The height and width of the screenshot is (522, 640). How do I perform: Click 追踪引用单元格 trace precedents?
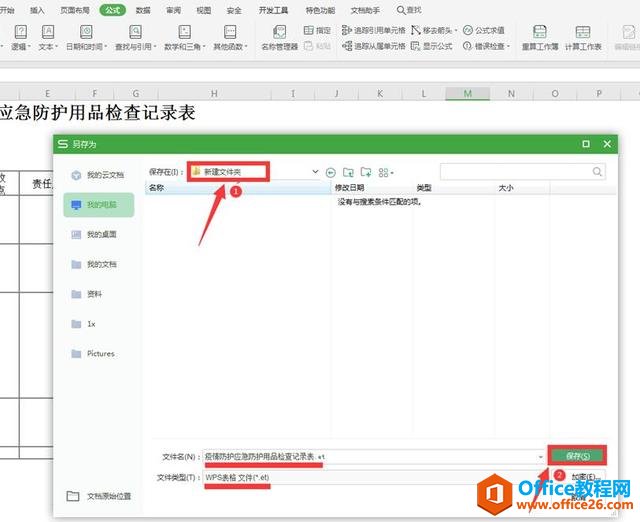373,30
